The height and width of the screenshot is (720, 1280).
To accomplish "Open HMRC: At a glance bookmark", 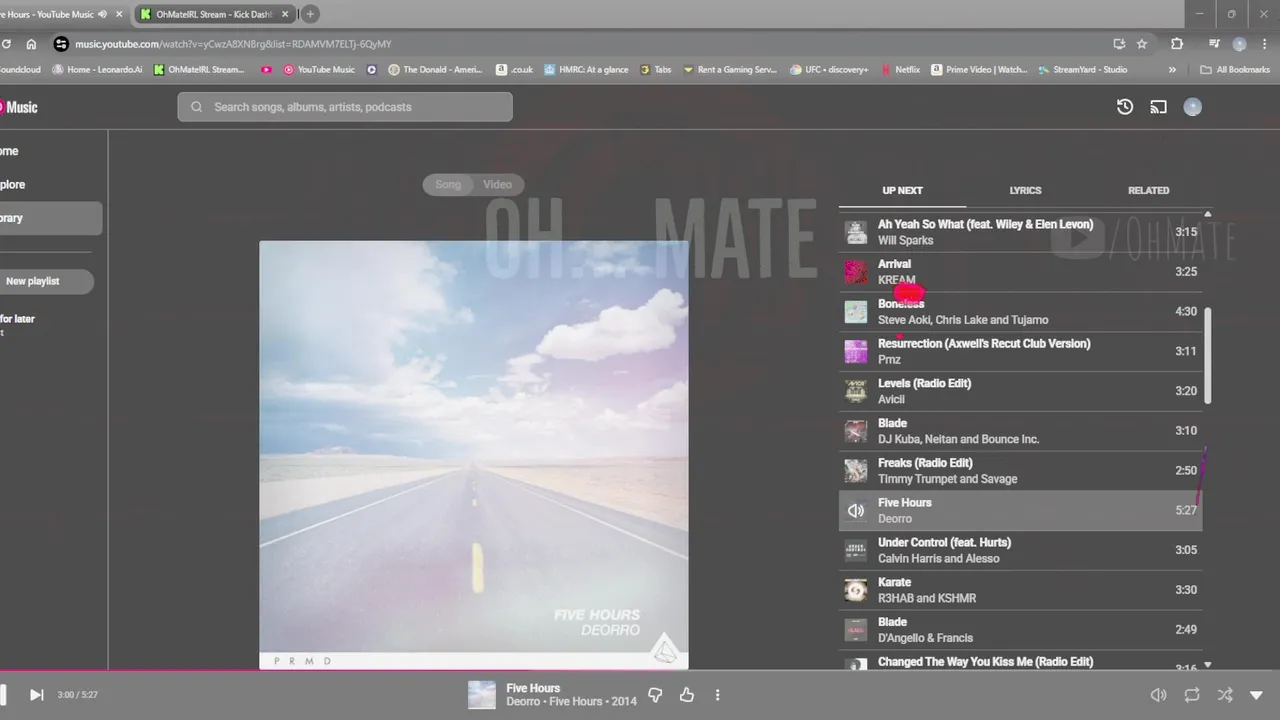I will [x=586, y=70].
